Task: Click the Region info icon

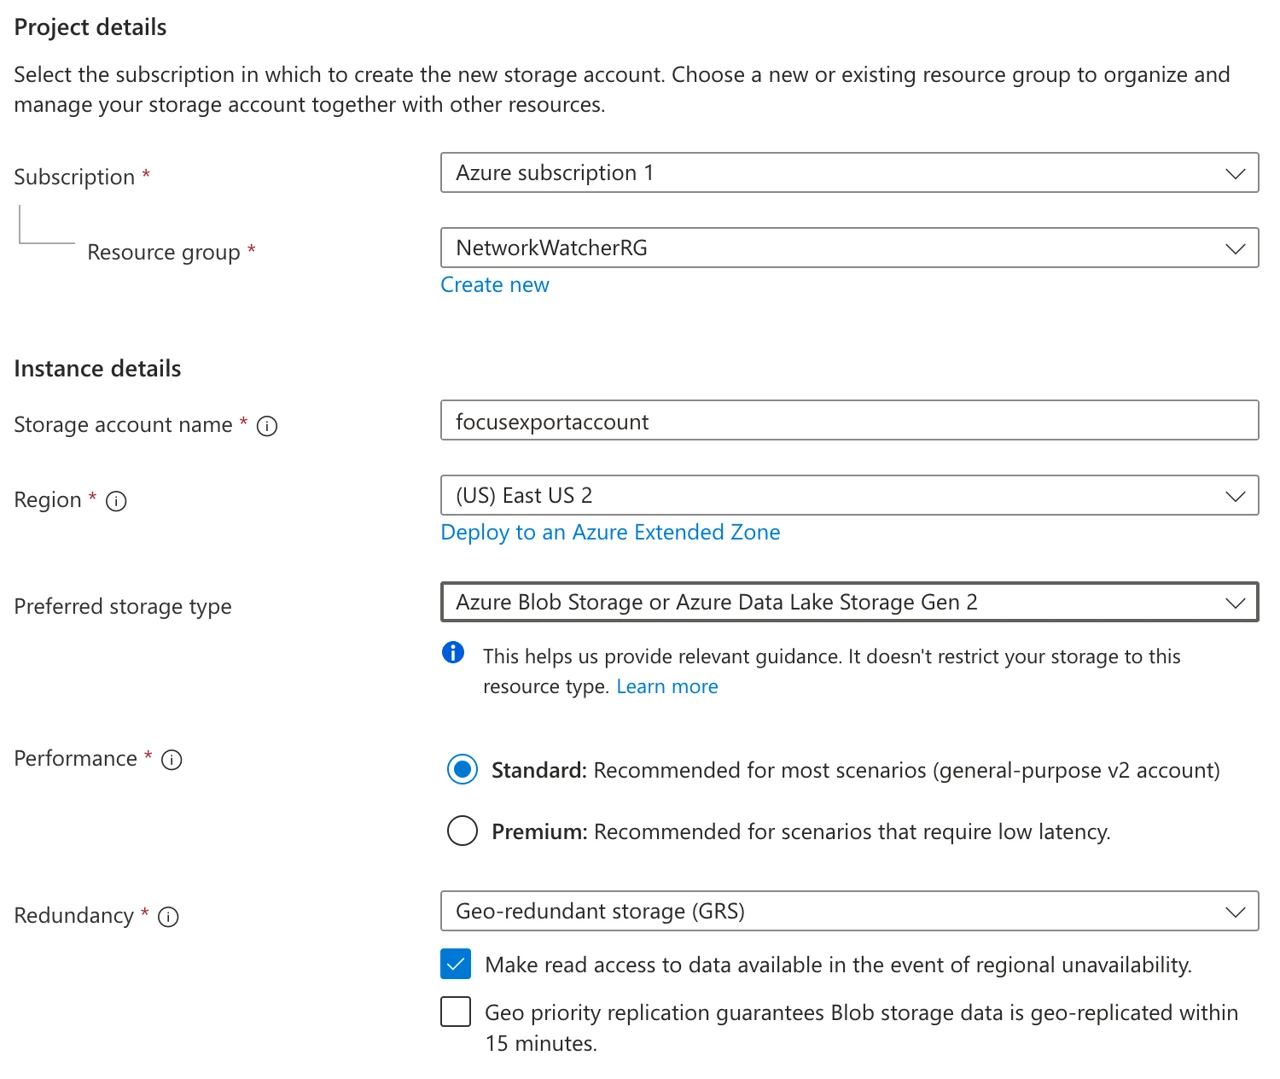Action: click(x=116, y=501)
